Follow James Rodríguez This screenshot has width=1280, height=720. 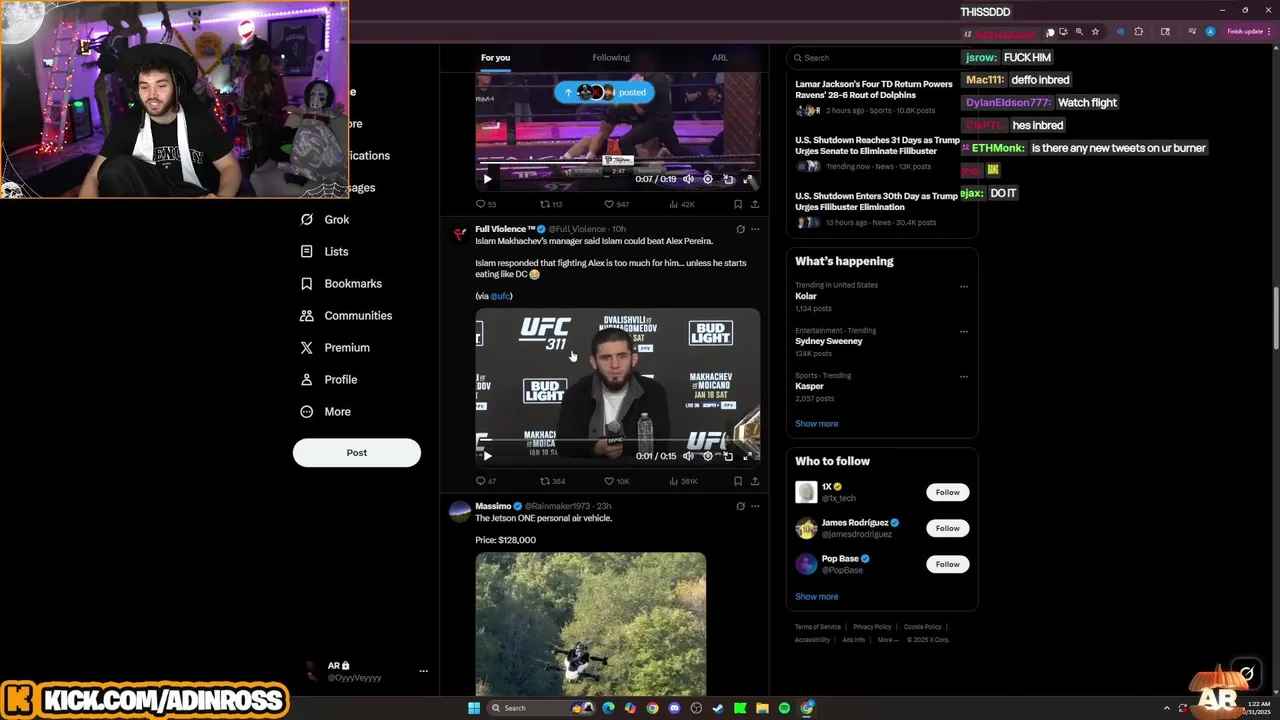coord(948,528)
